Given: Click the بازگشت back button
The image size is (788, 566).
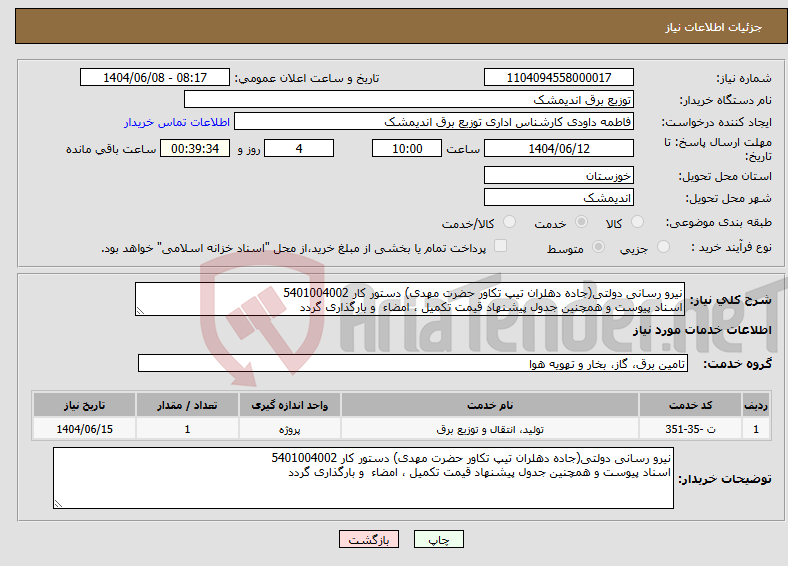Looking at the screenshot, I should click(x=369, y=539).
